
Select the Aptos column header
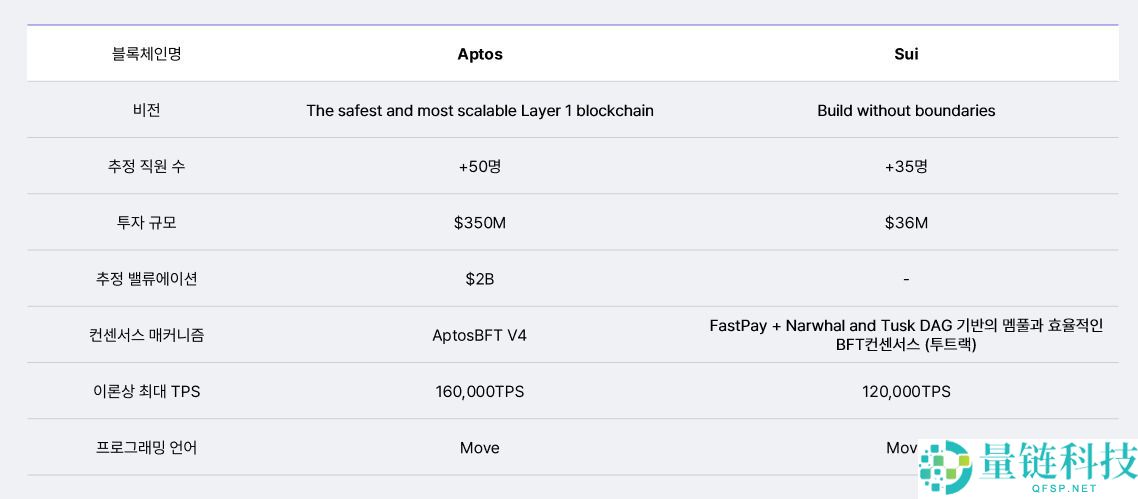pyautogui.click(x=480, y=54)
